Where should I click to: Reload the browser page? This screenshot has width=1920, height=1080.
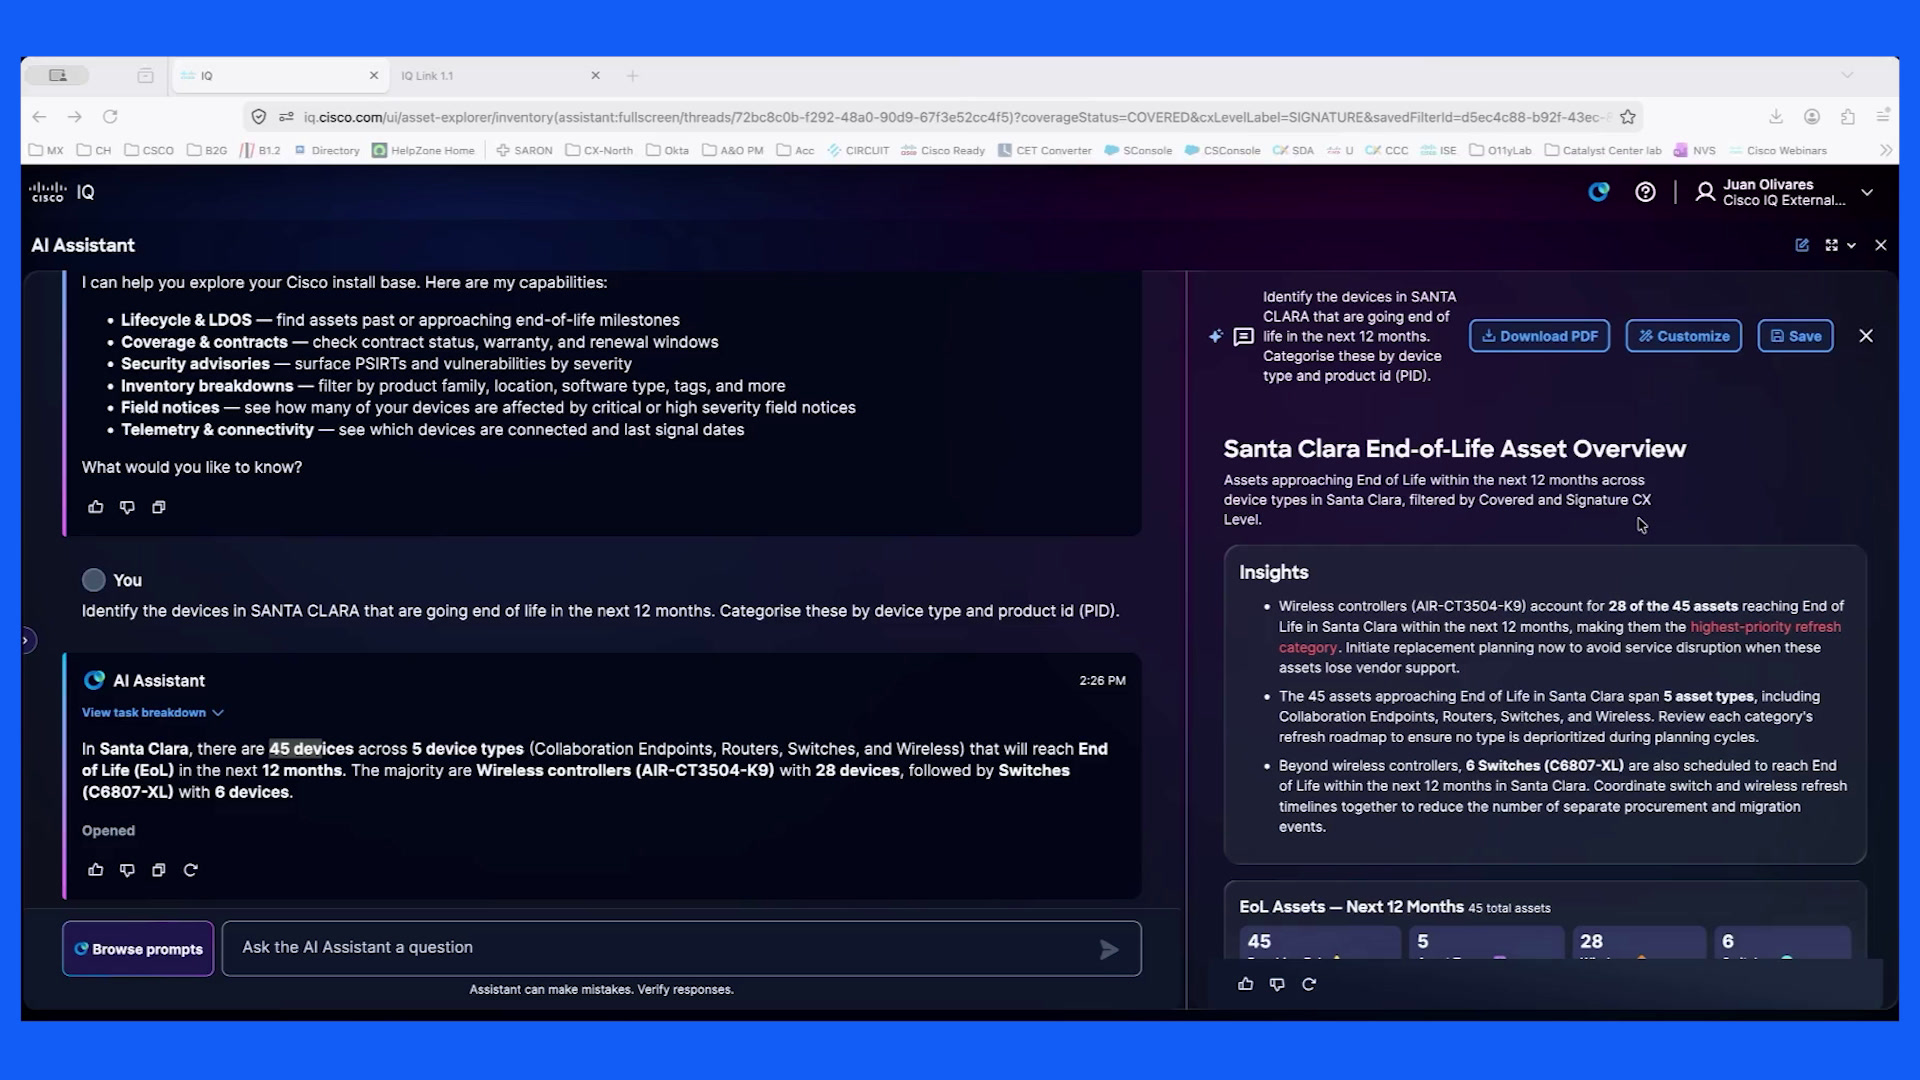110,117
